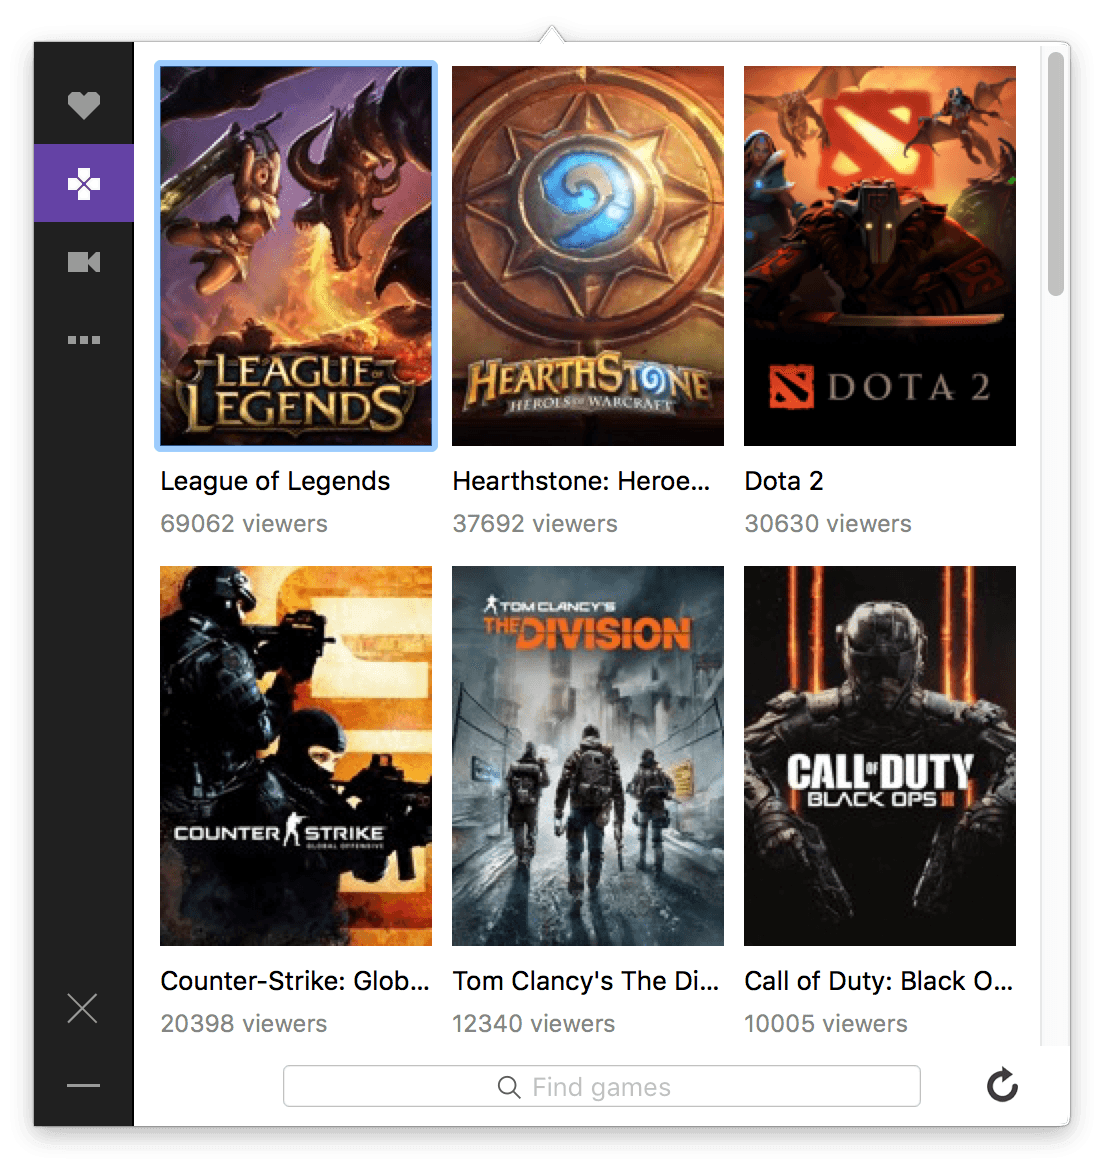The width and height of the screenshot is (1104, 1168).
Task: Click the "Call of Duty: Black O..." title text
Action: pos(878,981)
